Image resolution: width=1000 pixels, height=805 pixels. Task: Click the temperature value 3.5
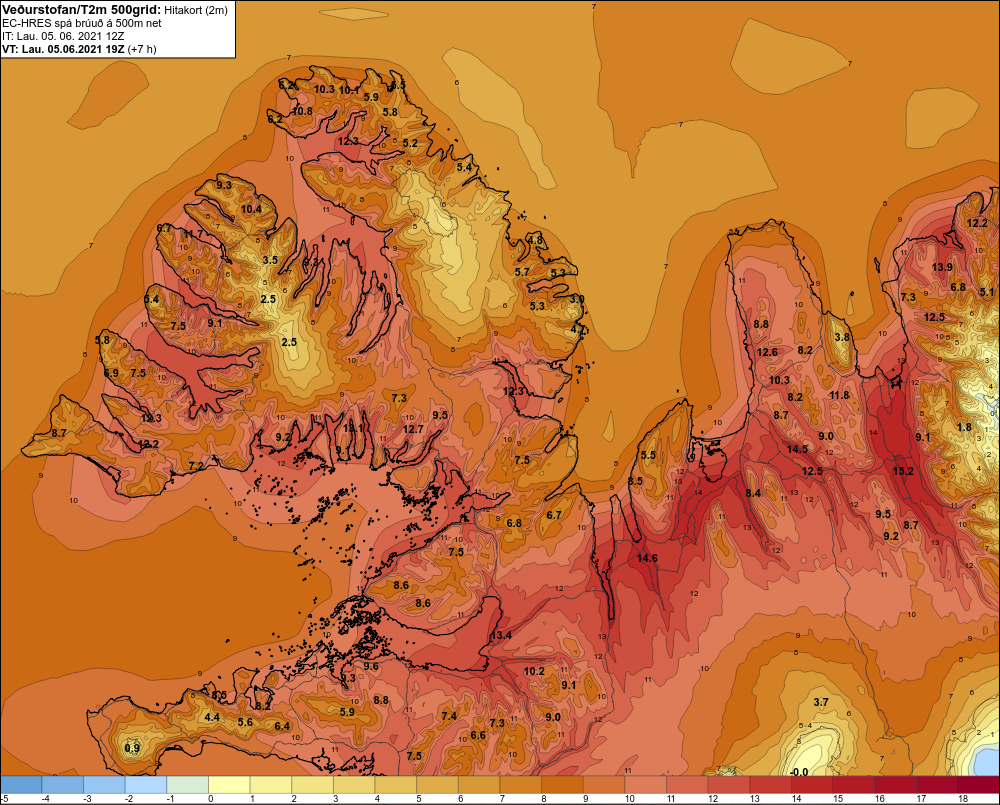[x=270, y=260]
